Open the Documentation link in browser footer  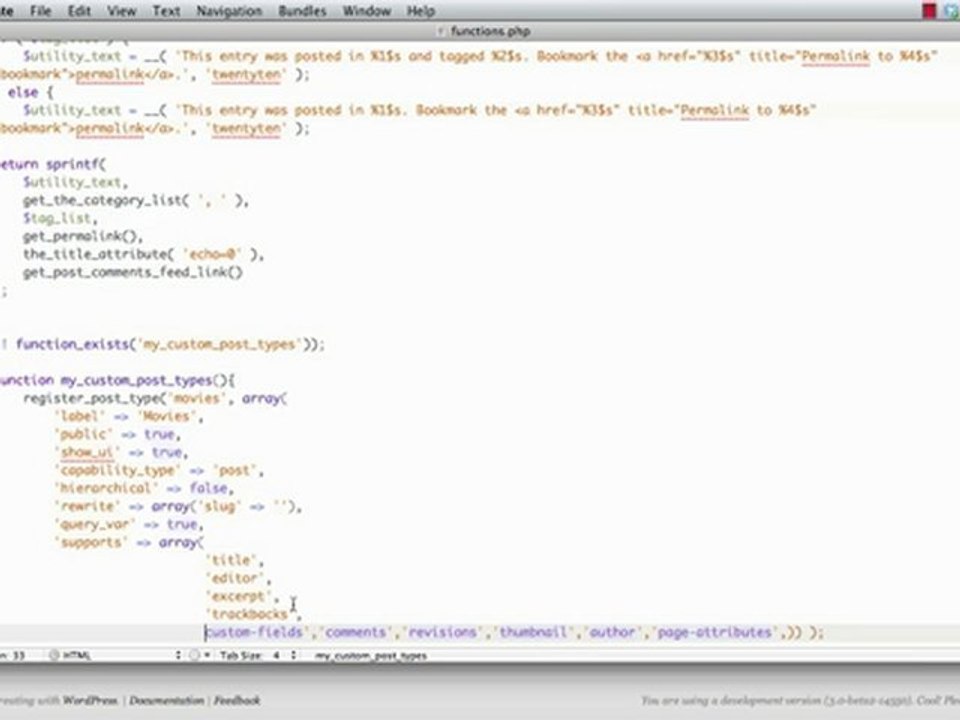pos(167,700)
